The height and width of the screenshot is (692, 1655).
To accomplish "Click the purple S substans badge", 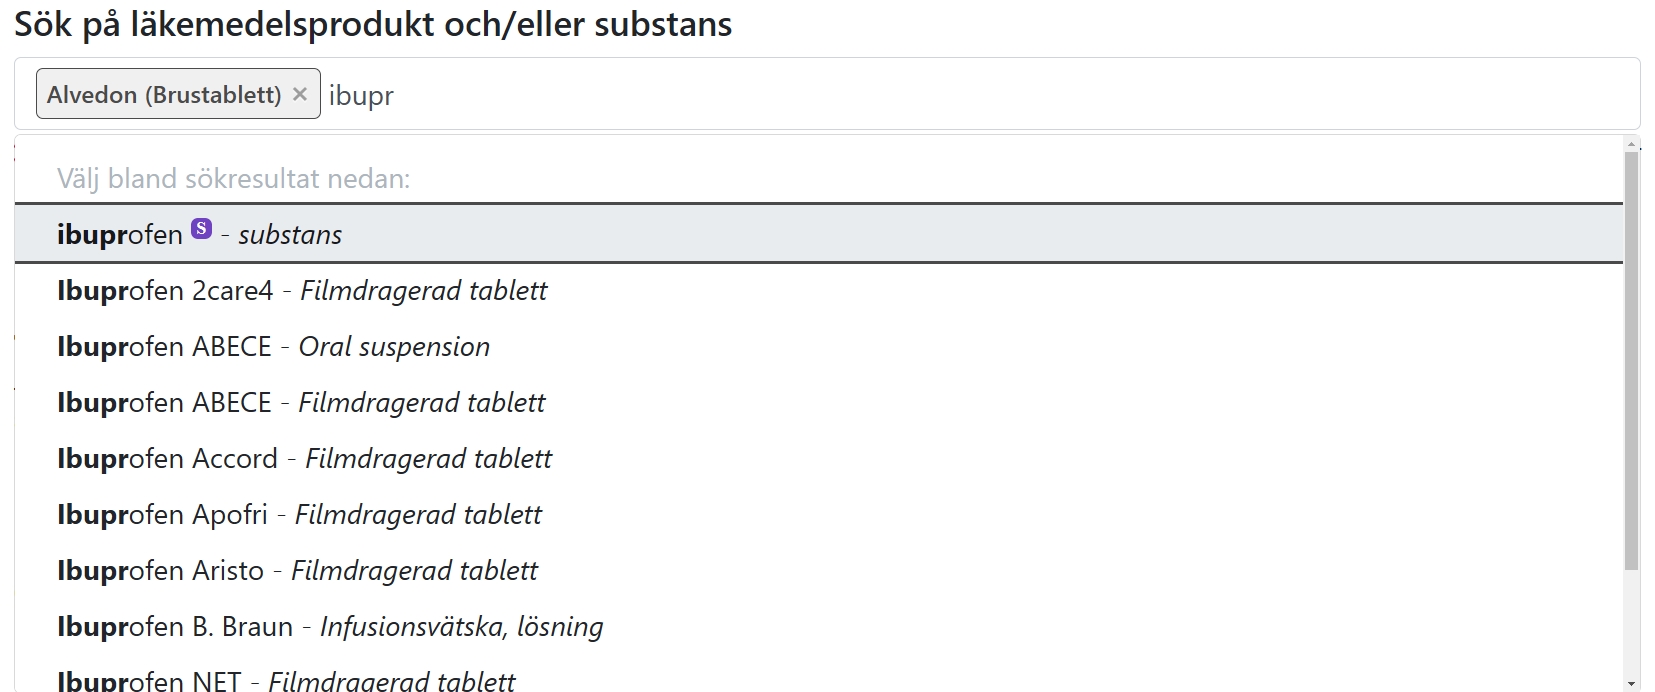I will (x=198, y=228).
